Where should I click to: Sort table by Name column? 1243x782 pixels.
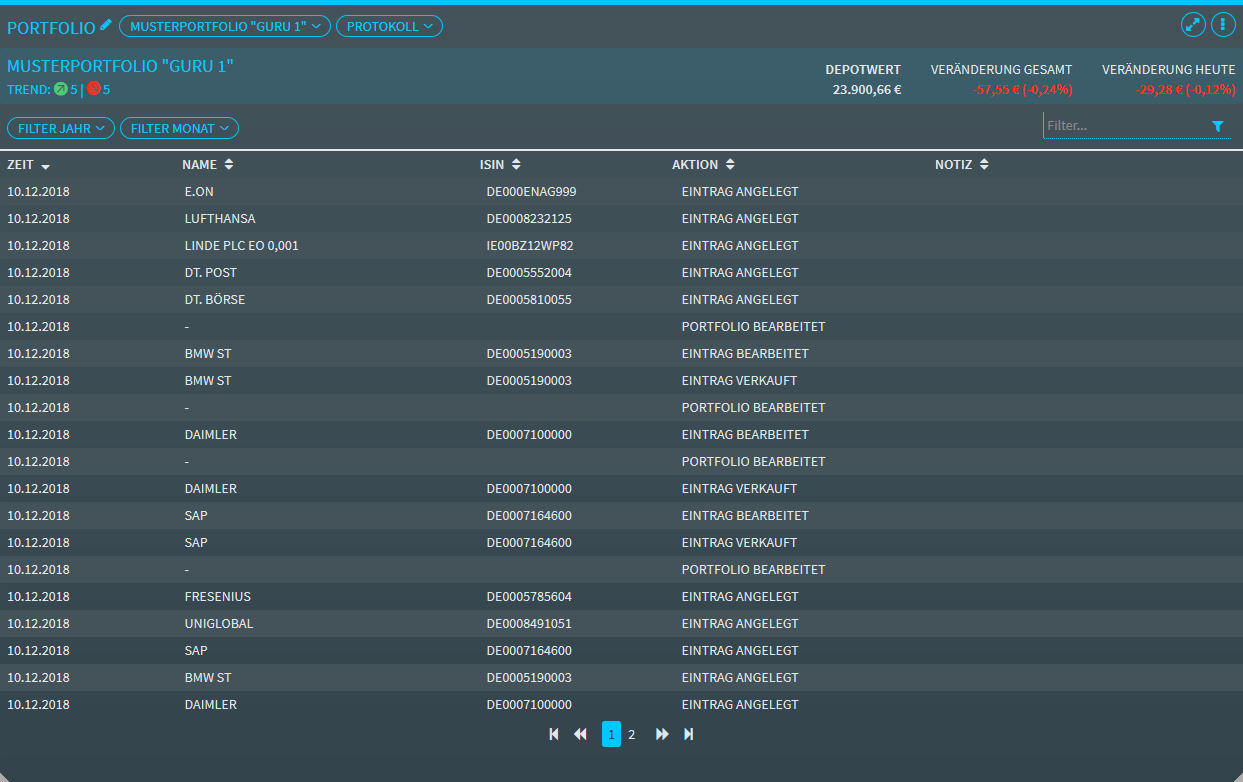tap(207, 164)
